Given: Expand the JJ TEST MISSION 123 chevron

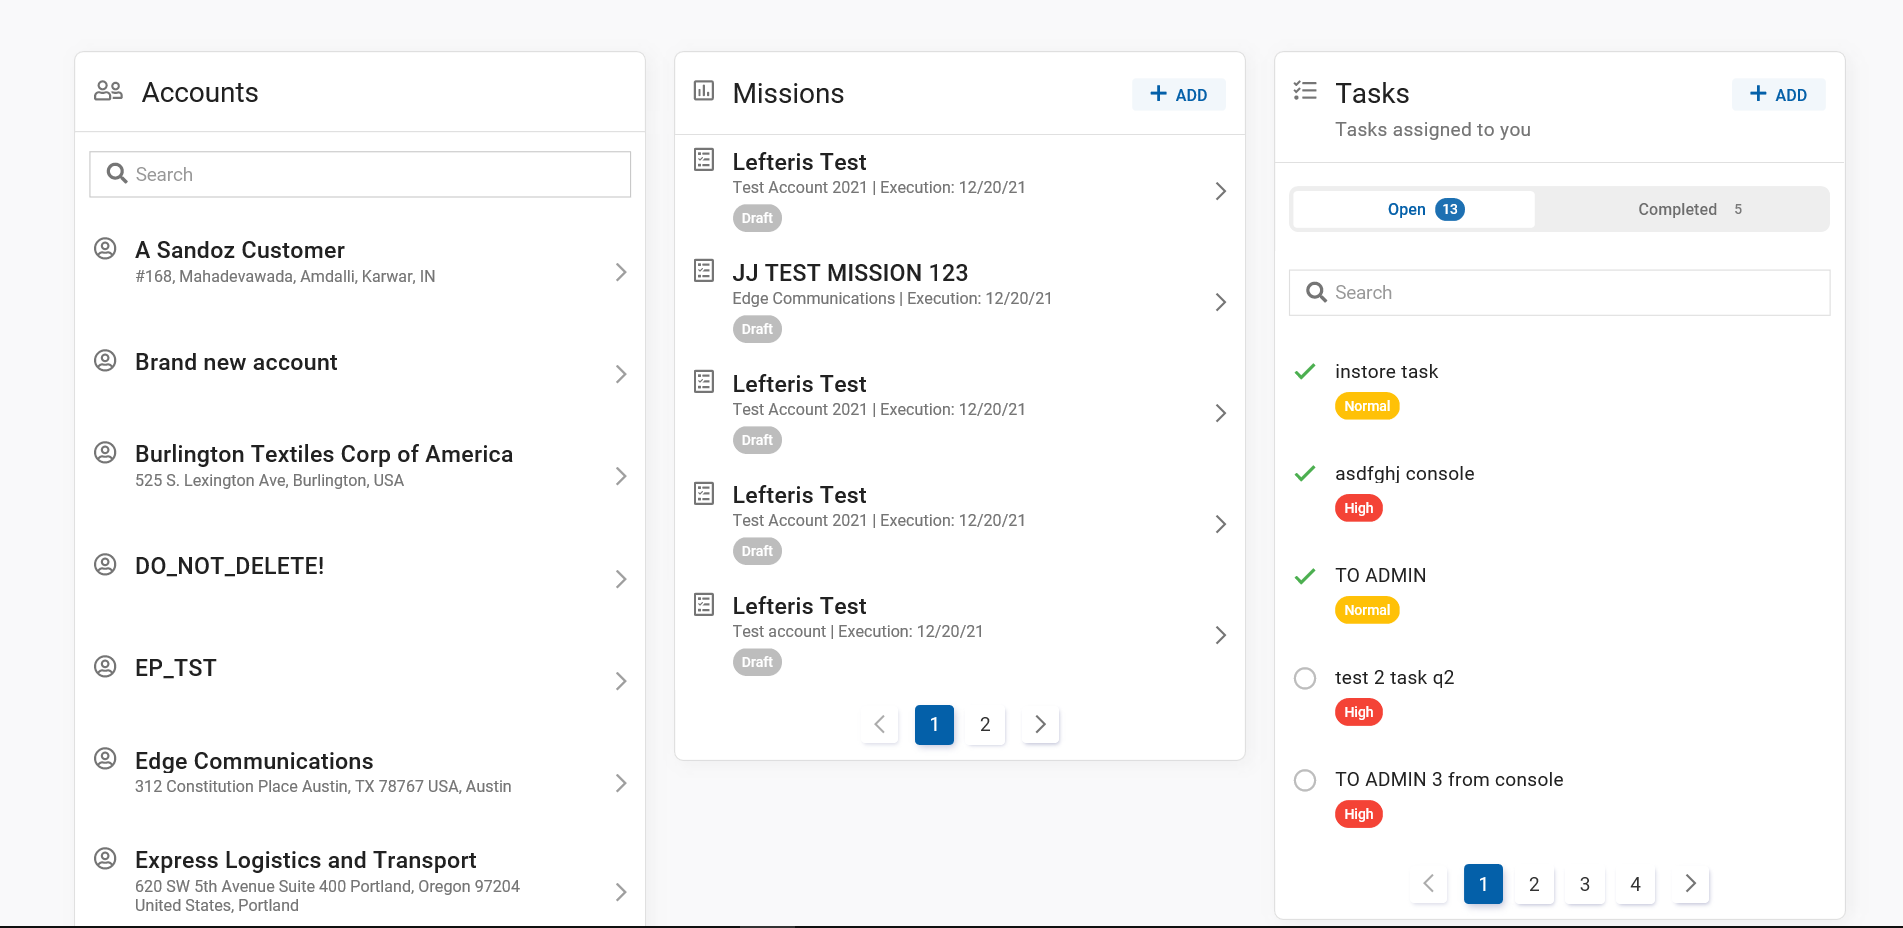Looking at the screenshot, I should [1220, 302].
